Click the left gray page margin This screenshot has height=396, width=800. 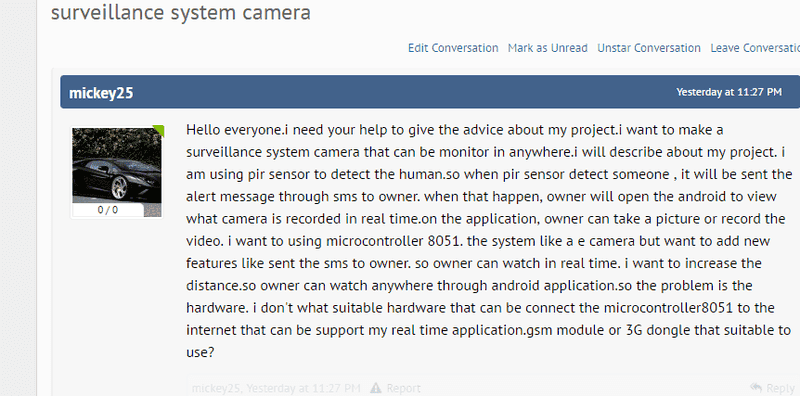18,198
